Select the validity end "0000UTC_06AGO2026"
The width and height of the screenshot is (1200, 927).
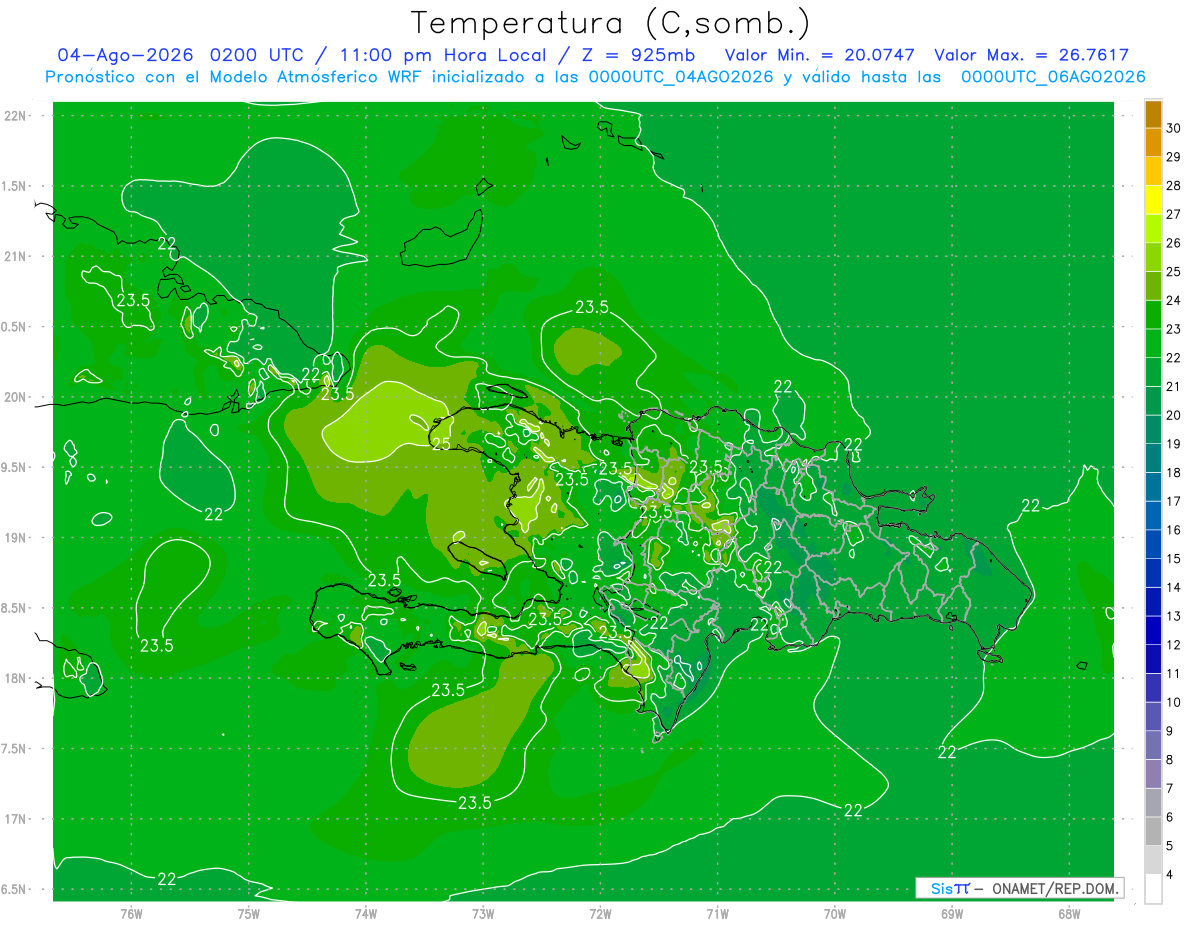(x=1053, y=77)
